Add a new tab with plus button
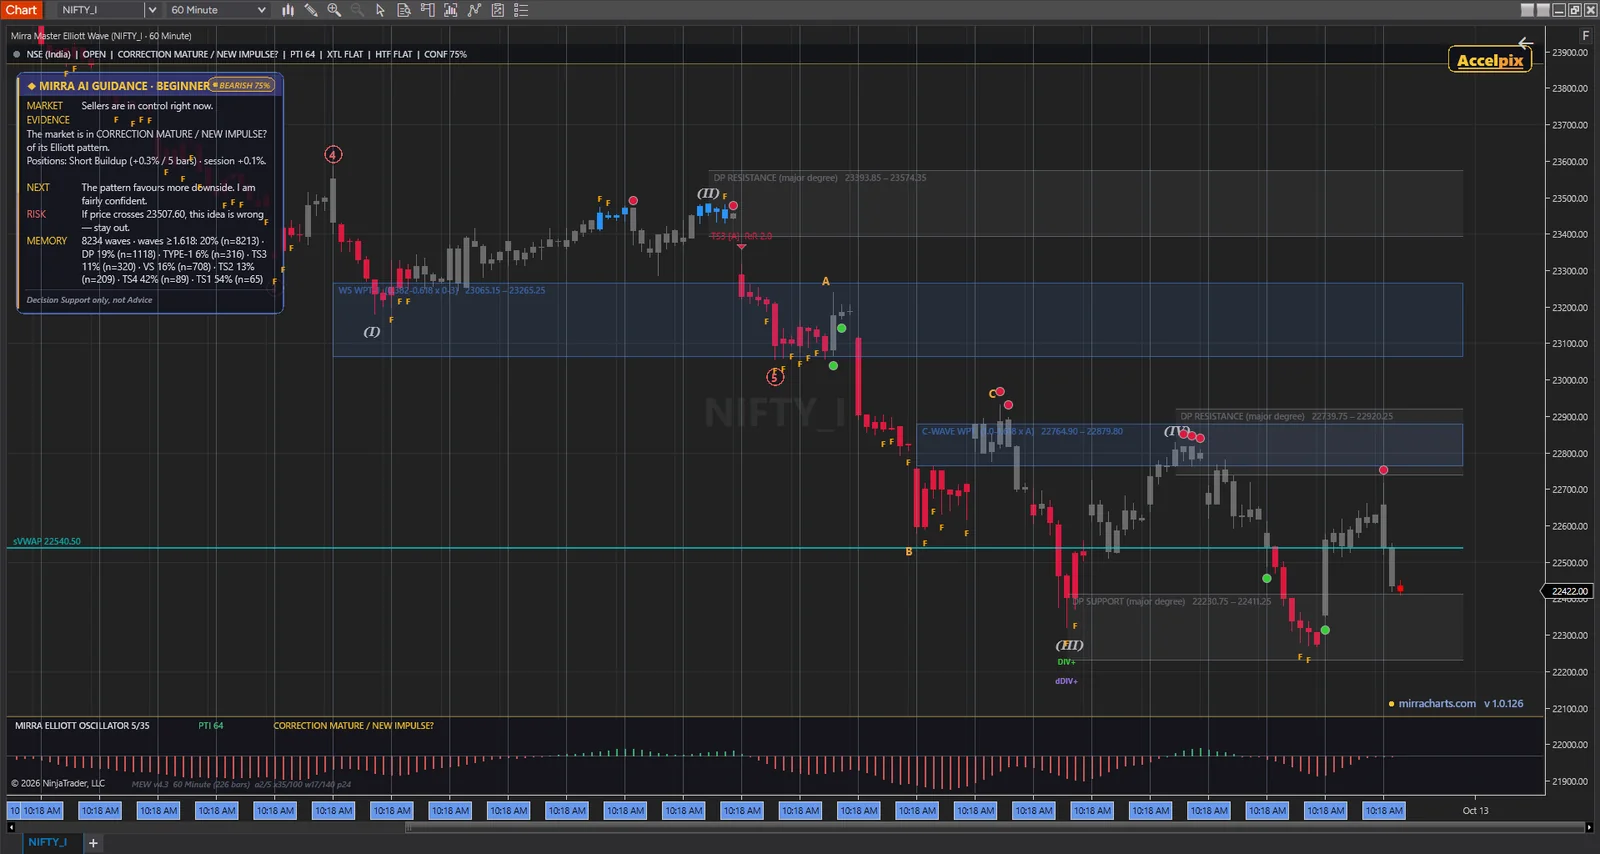1600x854 pixels. 93,843
